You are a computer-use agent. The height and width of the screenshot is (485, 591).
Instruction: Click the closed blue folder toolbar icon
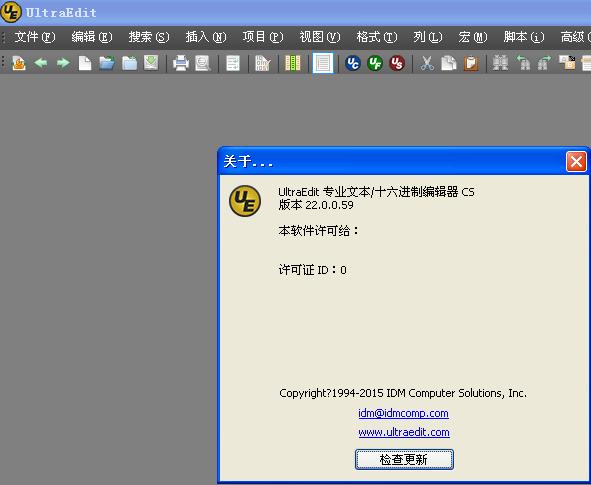click(x=129, y=63)
